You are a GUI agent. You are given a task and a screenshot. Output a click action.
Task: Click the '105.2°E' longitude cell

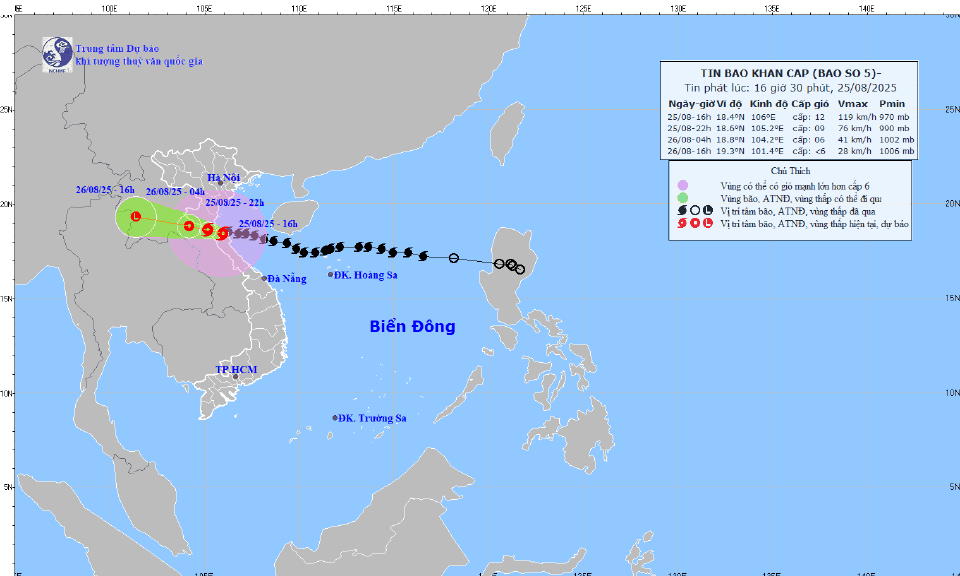click(767, 129)
